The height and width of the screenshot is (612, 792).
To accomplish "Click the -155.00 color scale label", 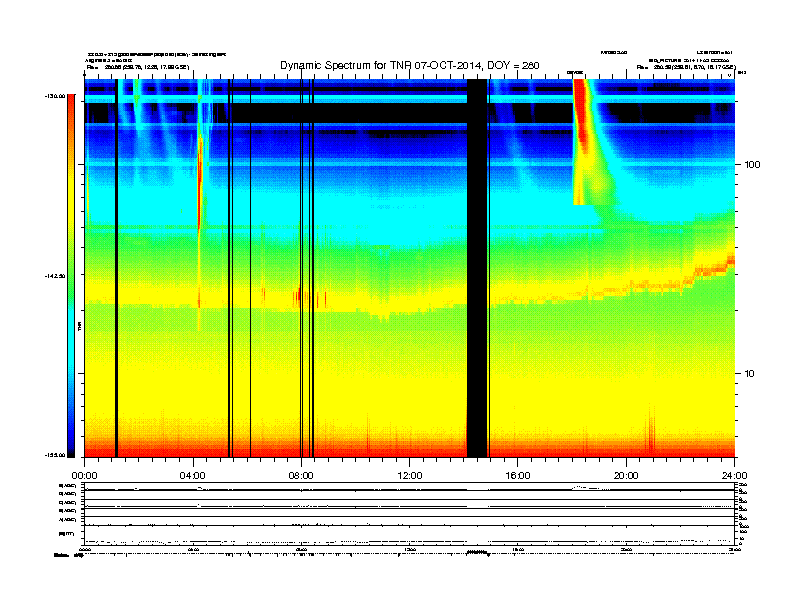I will tap(55, 455).
